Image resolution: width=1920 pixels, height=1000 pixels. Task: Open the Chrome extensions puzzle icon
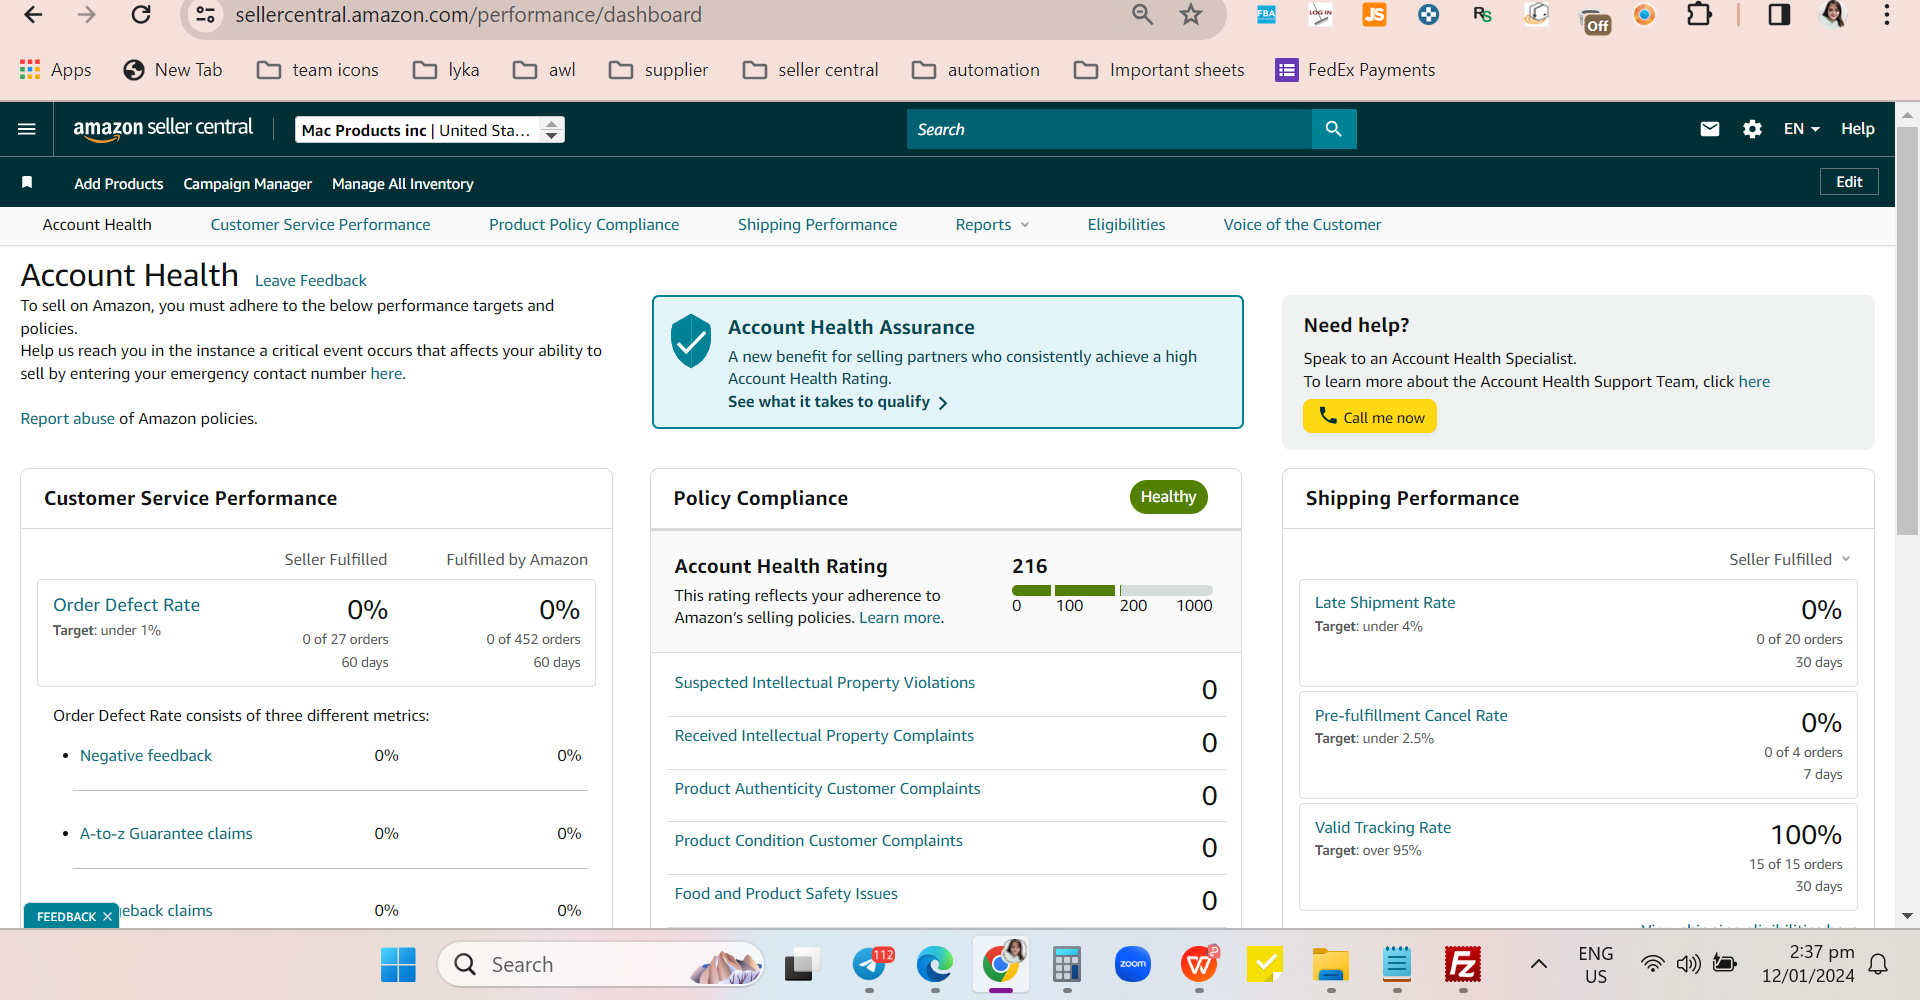1699,14
